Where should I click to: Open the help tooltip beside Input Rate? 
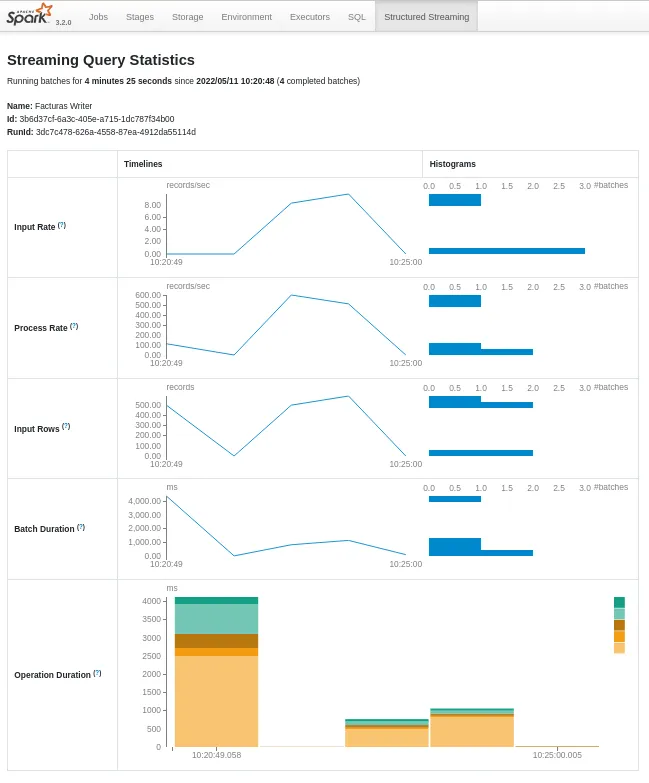click(x=62, y=225)
